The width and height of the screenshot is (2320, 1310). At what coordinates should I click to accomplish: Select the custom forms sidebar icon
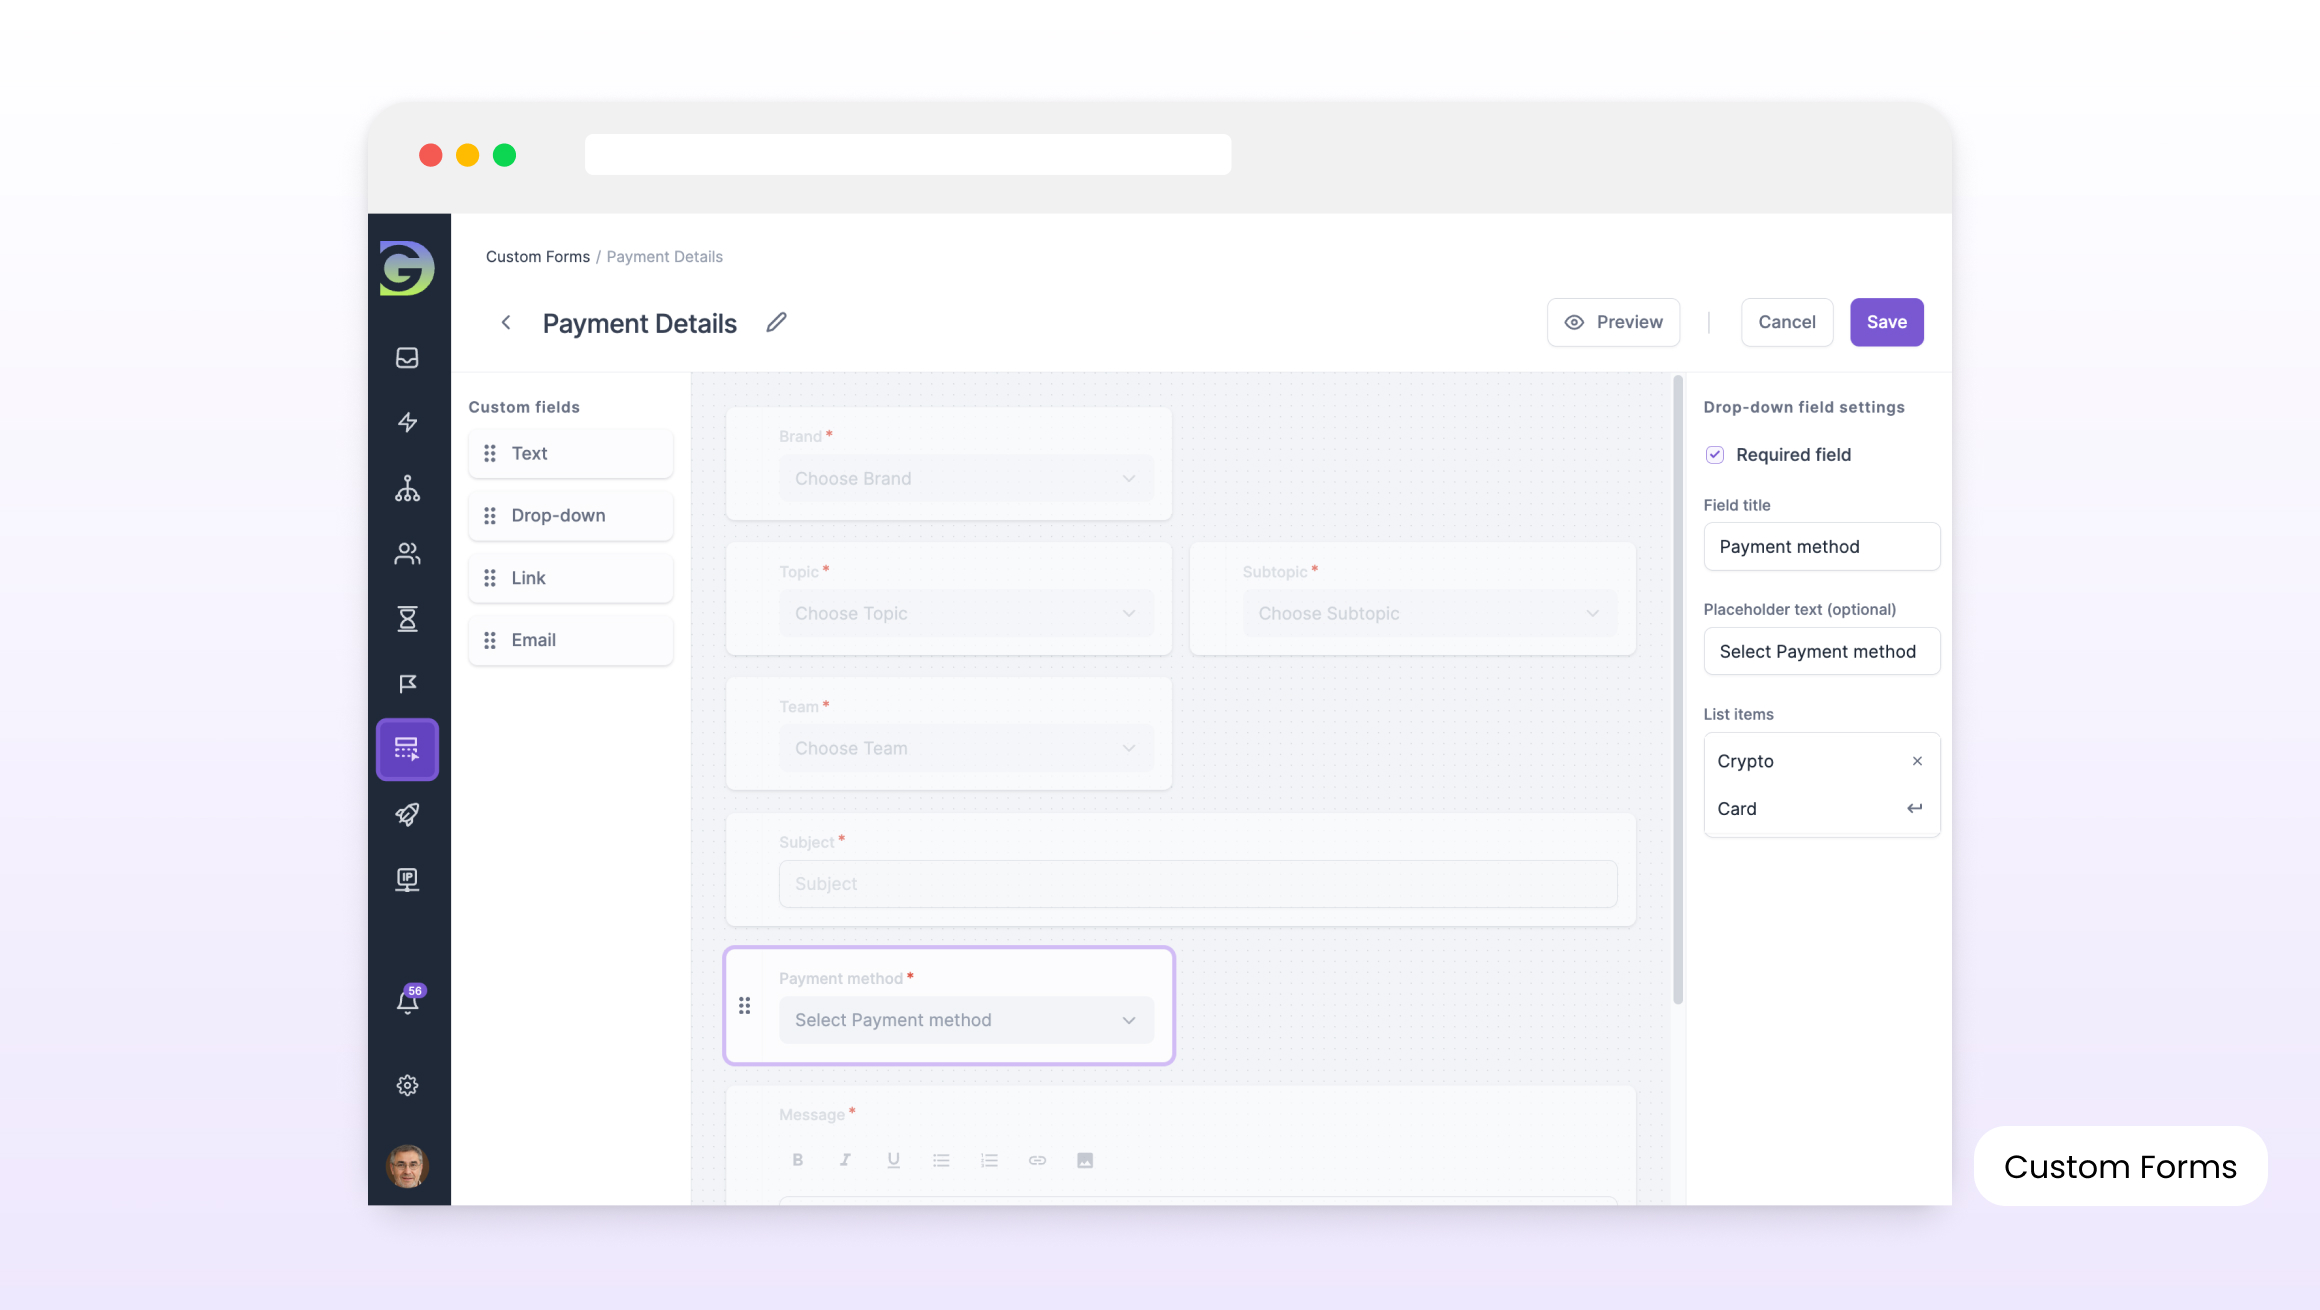click(x=407, y=749)
